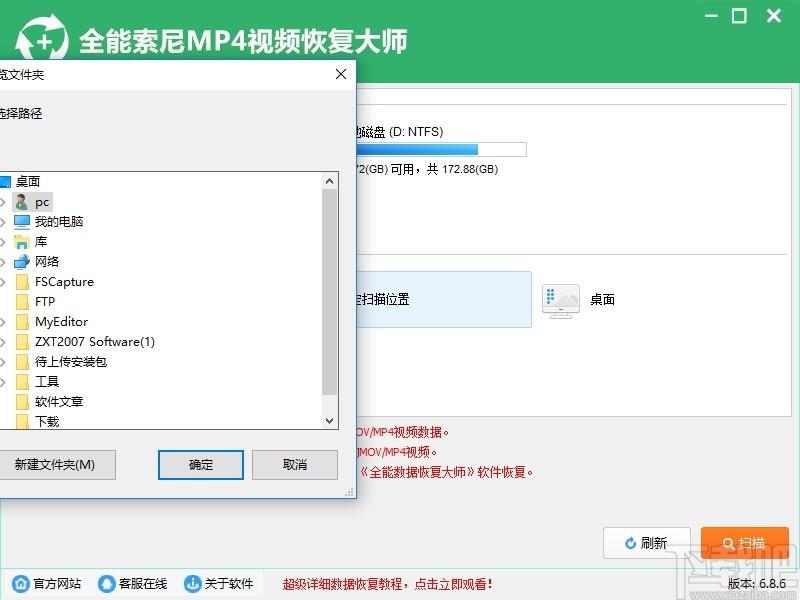Select the FTP folder text
The height and width of the screenshot is (600, 800).
pyautogui.click(x=45, y=302)
